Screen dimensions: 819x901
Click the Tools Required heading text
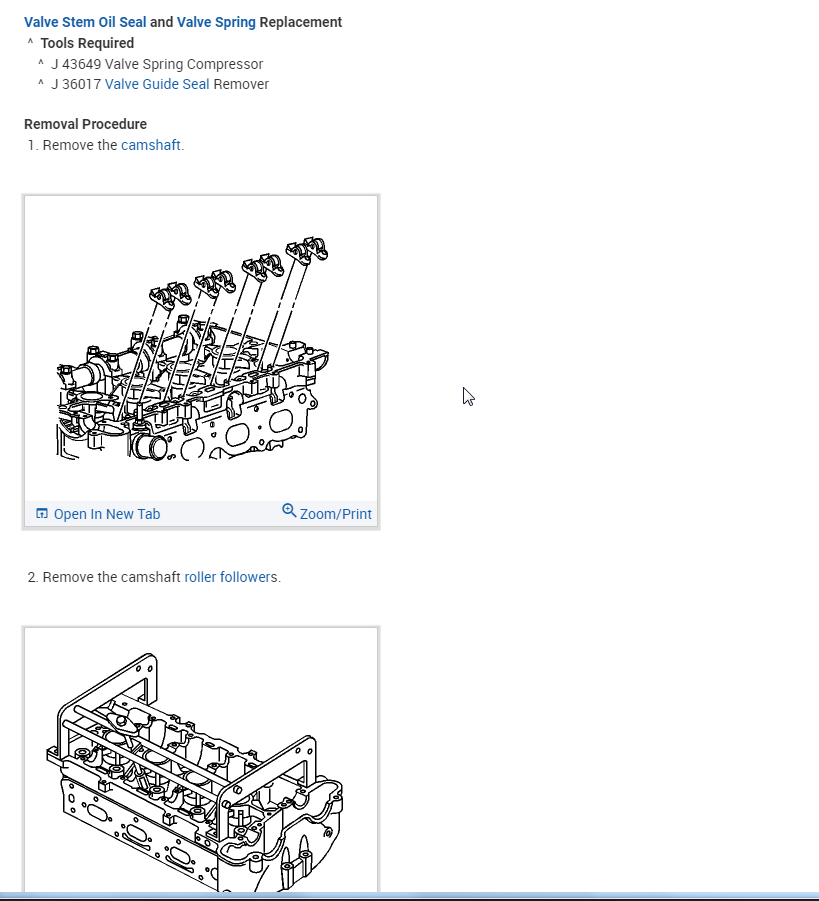pyautogui.click(x=87, y=44)
